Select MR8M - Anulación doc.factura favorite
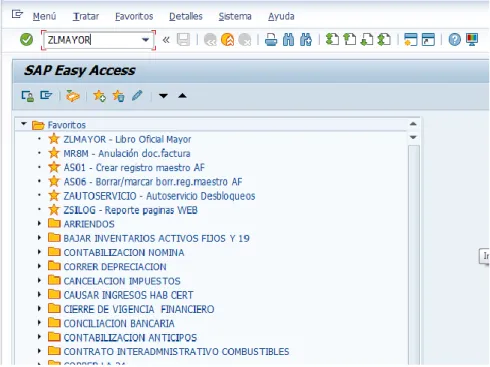 [x=127, y=154]
